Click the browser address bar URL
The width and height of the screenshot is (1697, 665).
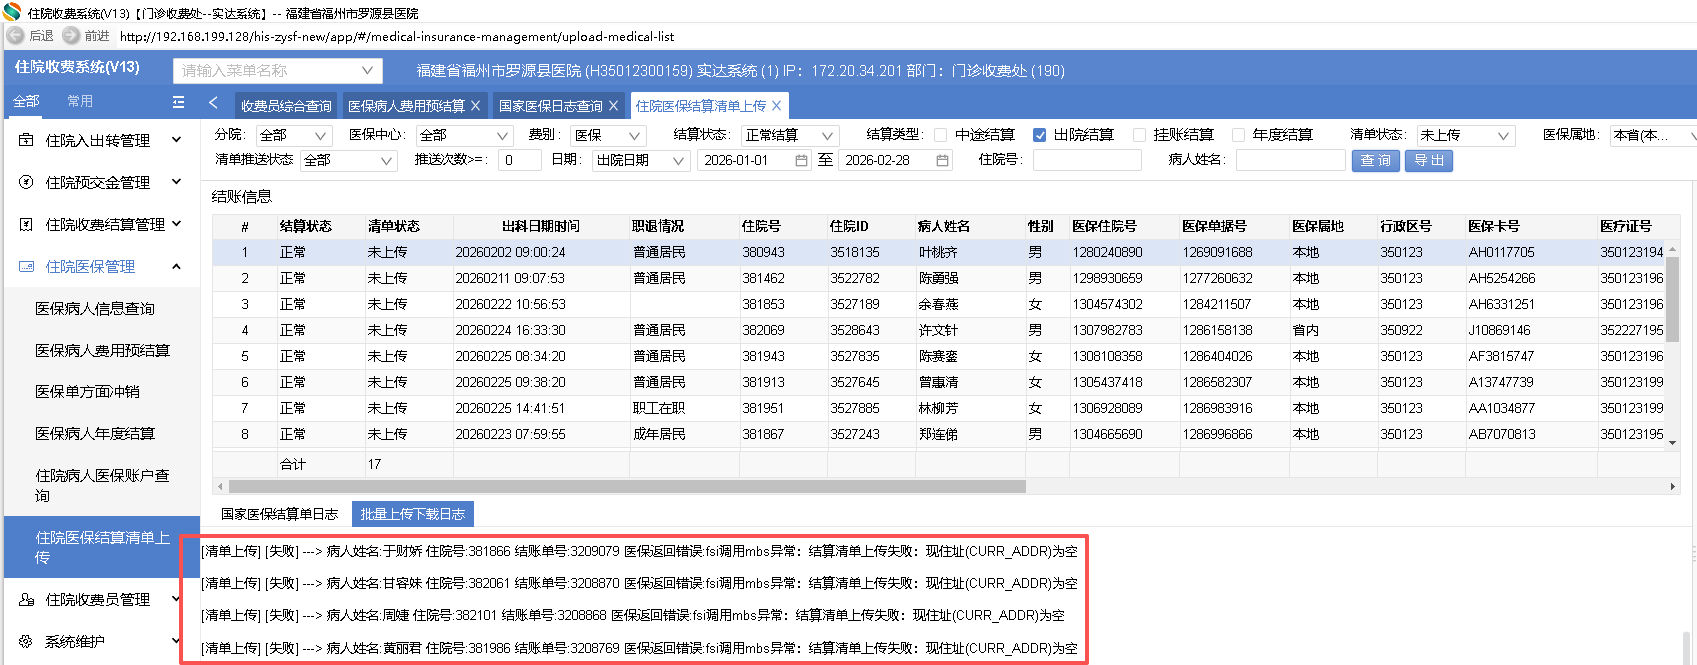point(397,37)
